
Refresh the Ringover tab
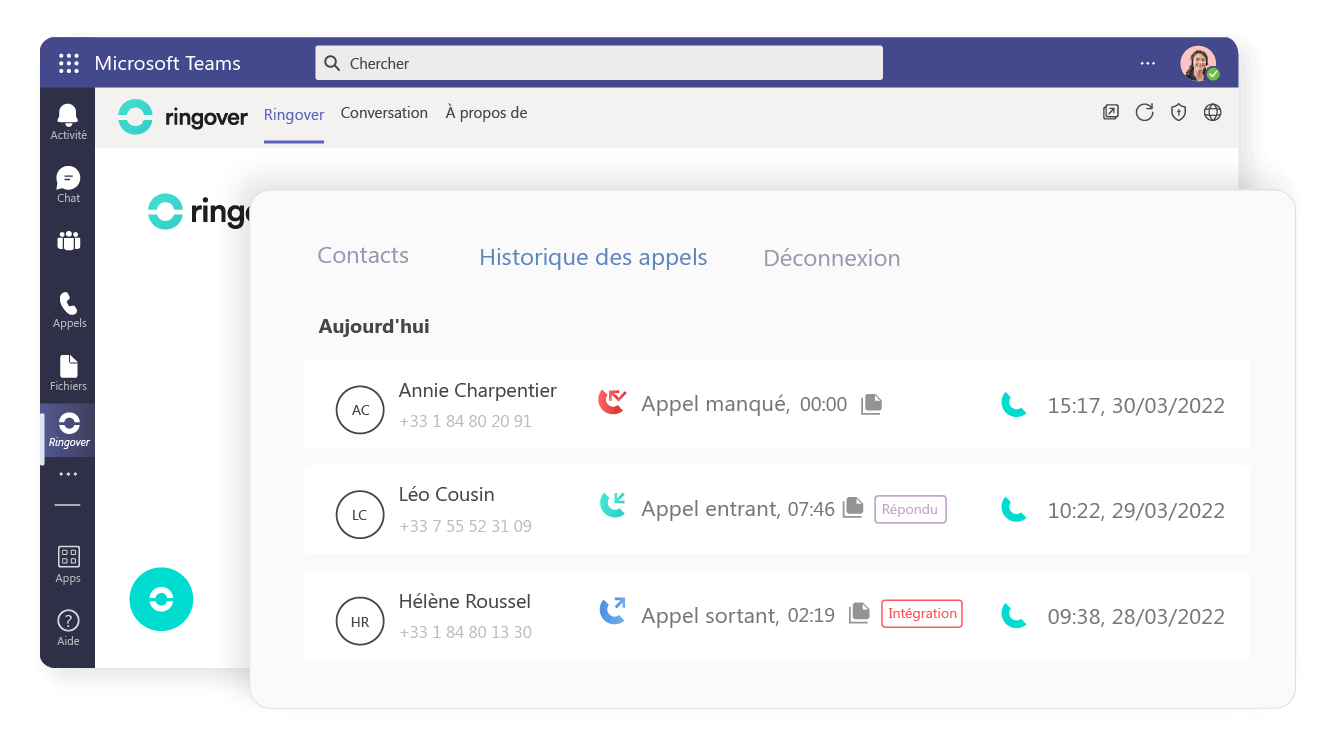pos(1144,112)
